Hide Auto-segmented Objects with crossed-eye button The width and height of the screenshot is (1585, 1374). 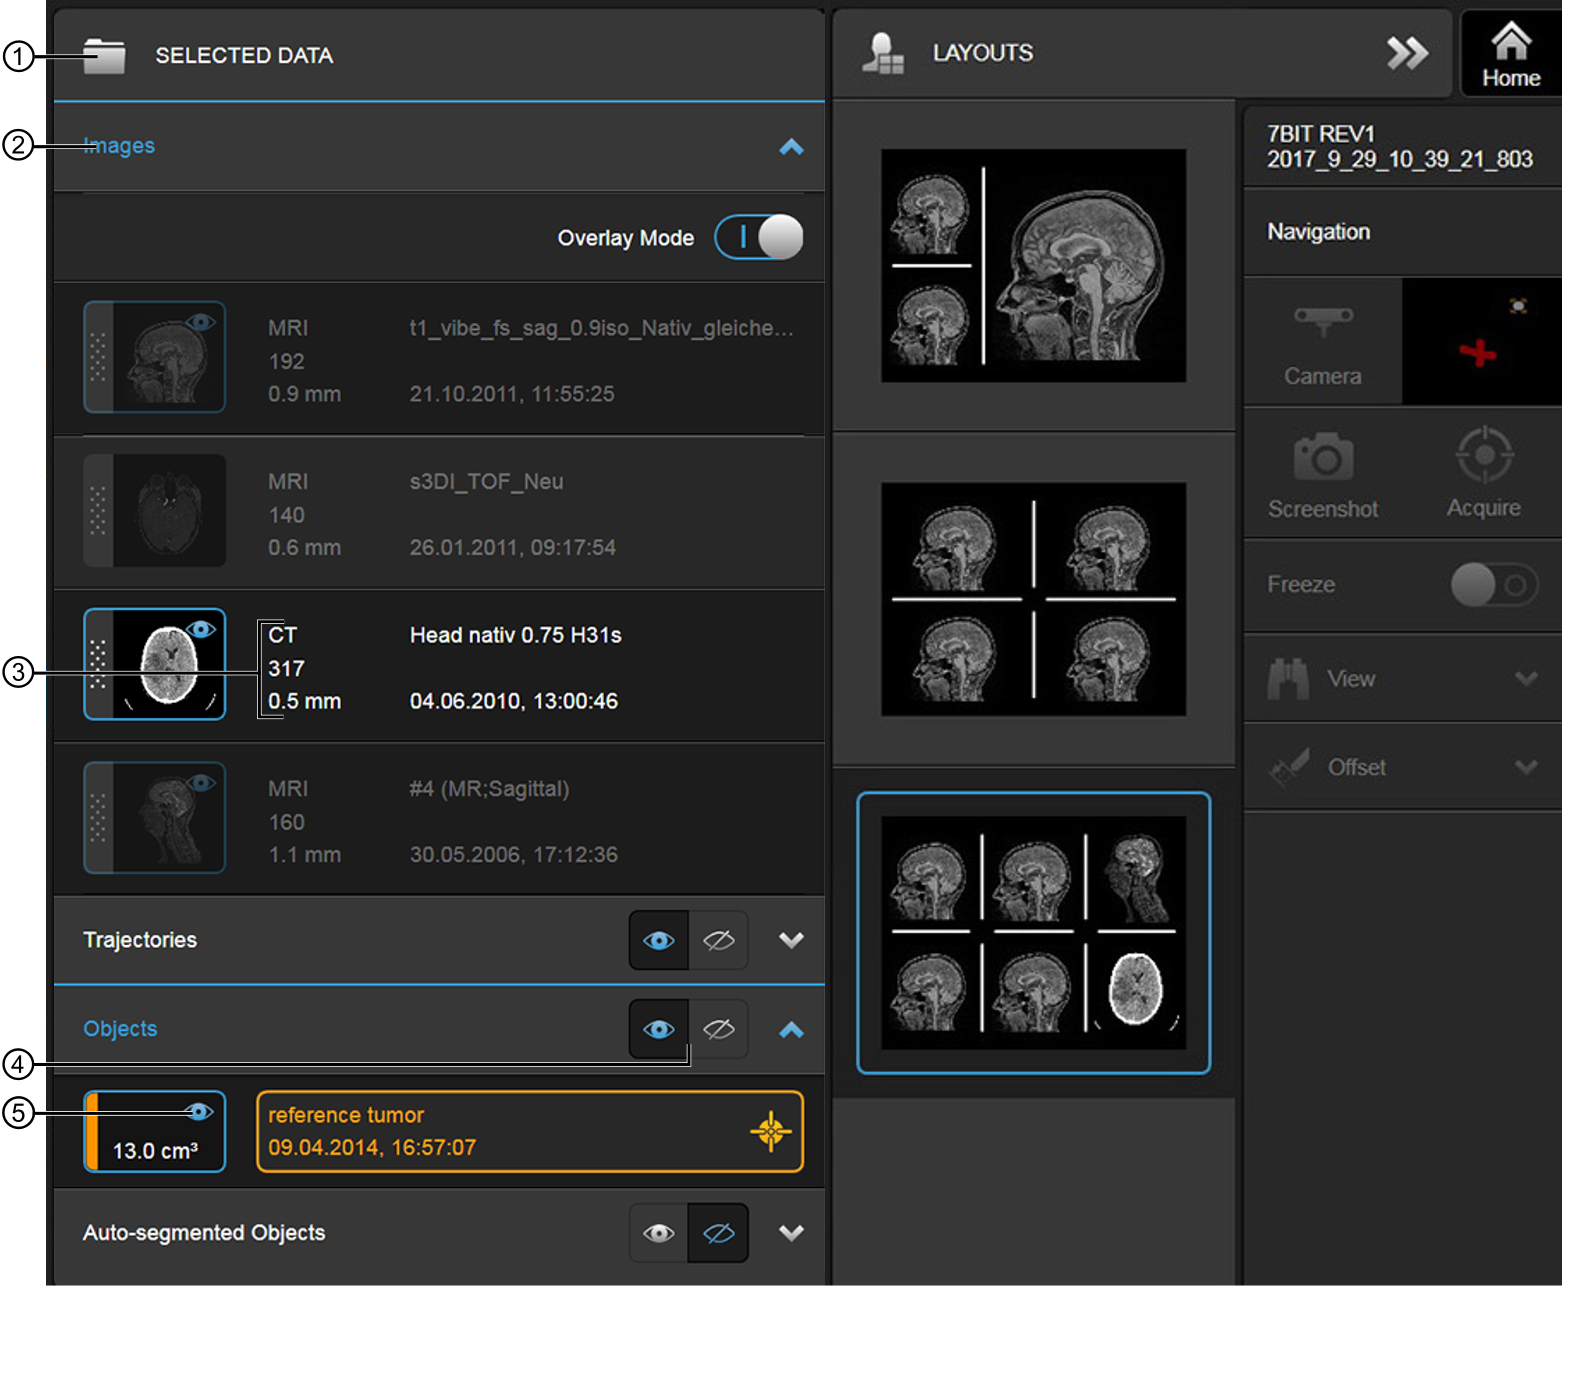pyautogui.click(x=719, y=1233)
